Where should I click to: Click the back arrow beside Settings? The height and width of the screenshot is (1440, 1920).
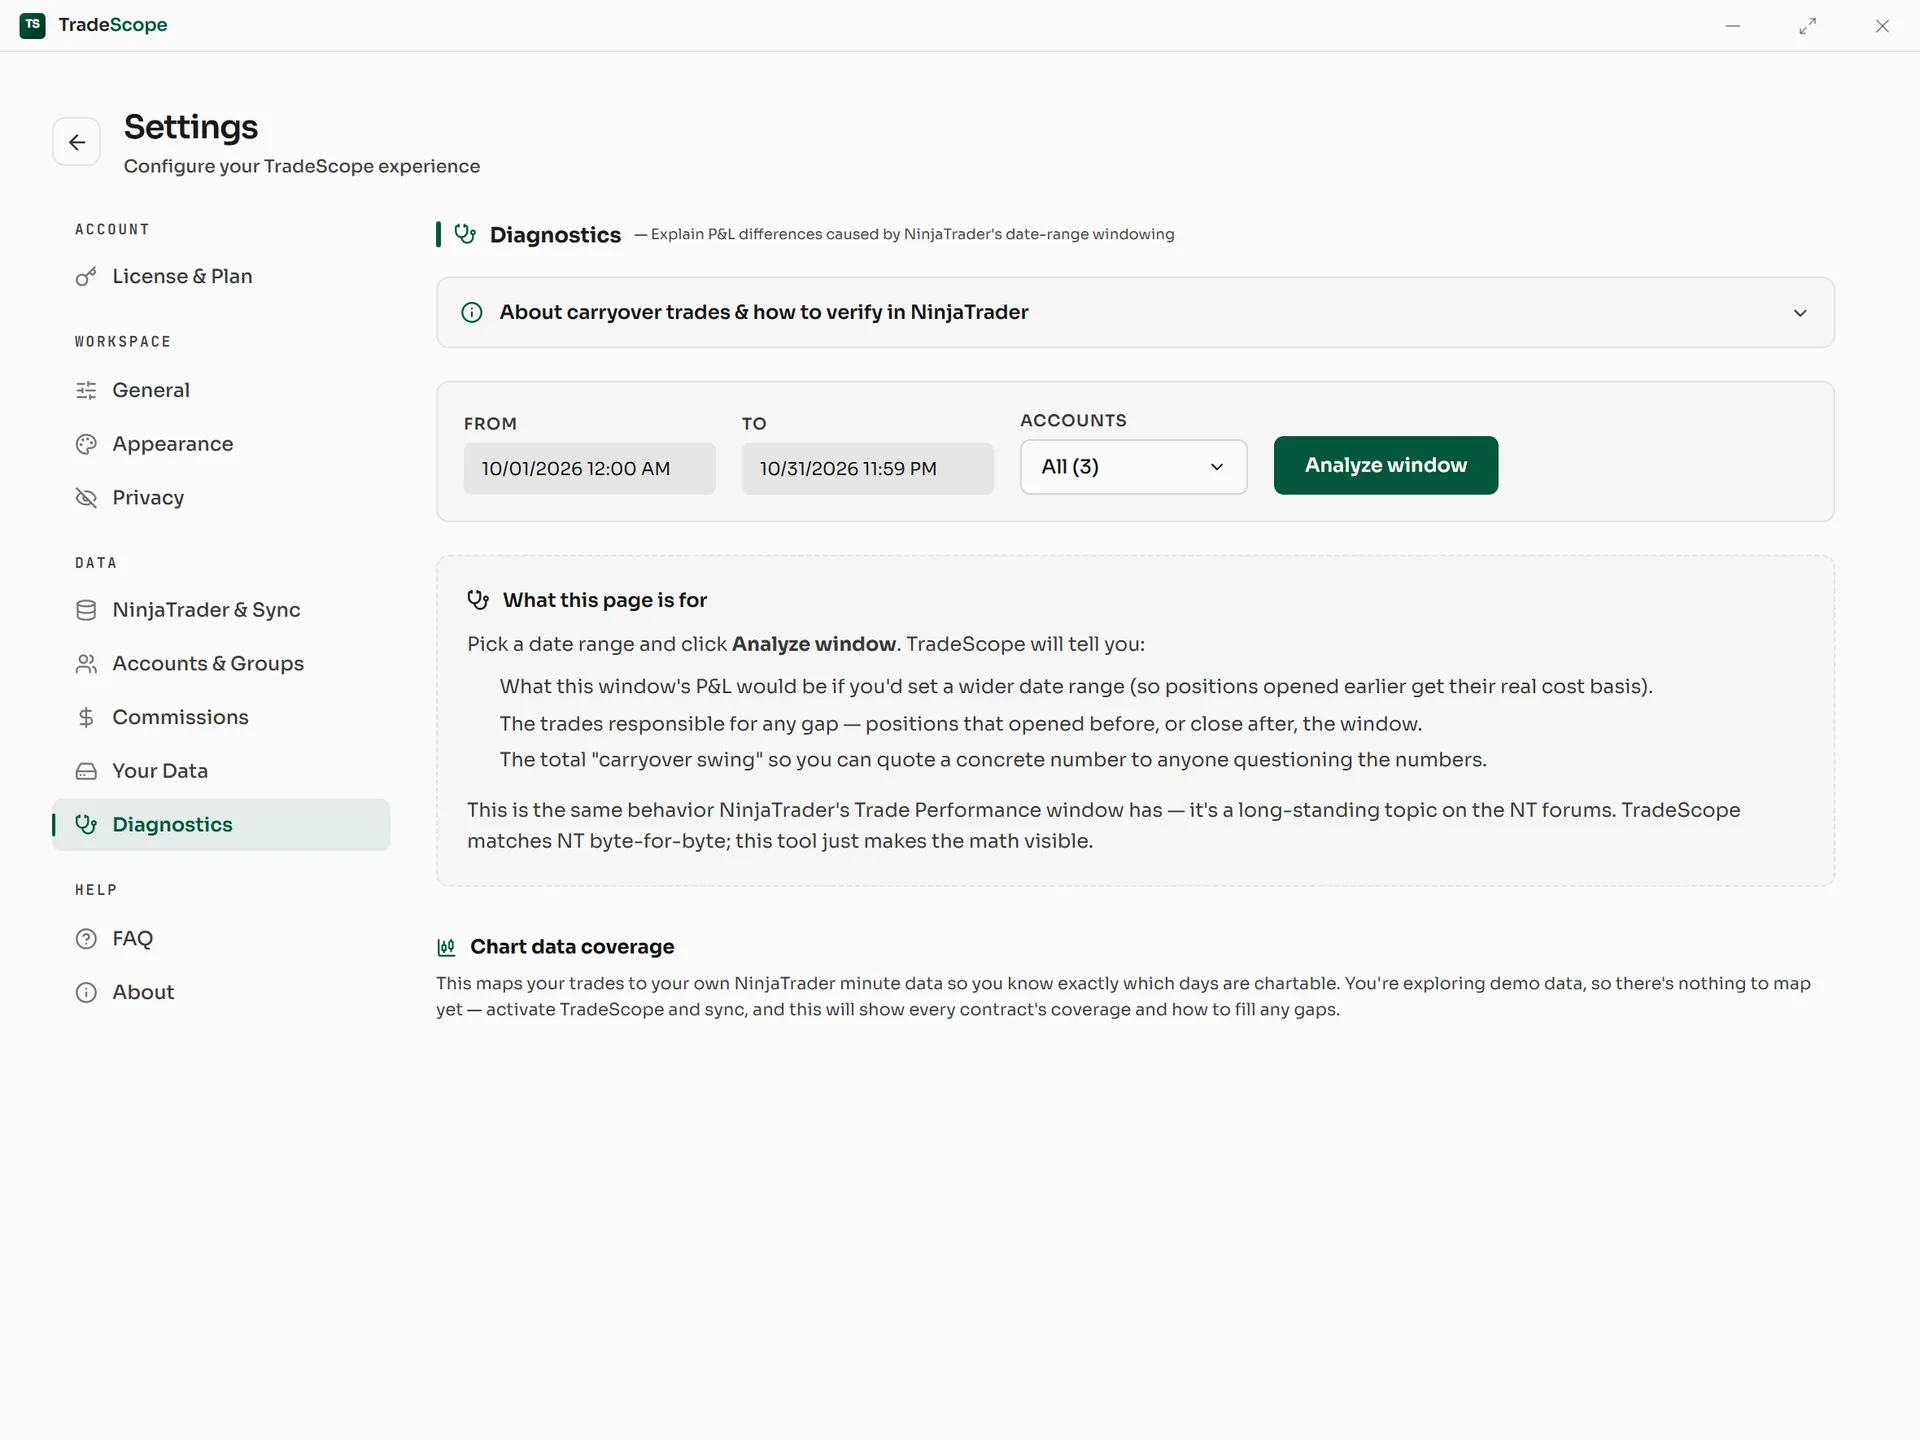[76, 142]
